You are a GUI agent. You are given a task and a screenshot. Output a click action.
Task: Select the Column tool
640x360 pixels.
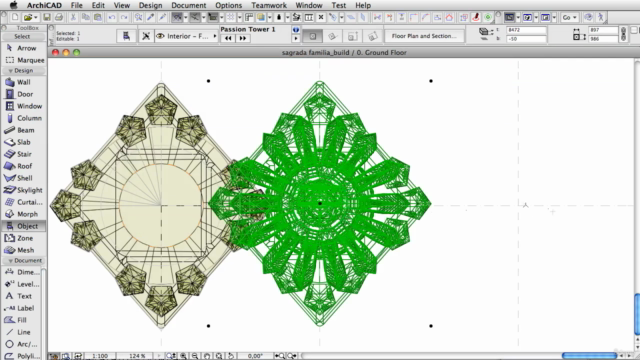pos(24,118)
